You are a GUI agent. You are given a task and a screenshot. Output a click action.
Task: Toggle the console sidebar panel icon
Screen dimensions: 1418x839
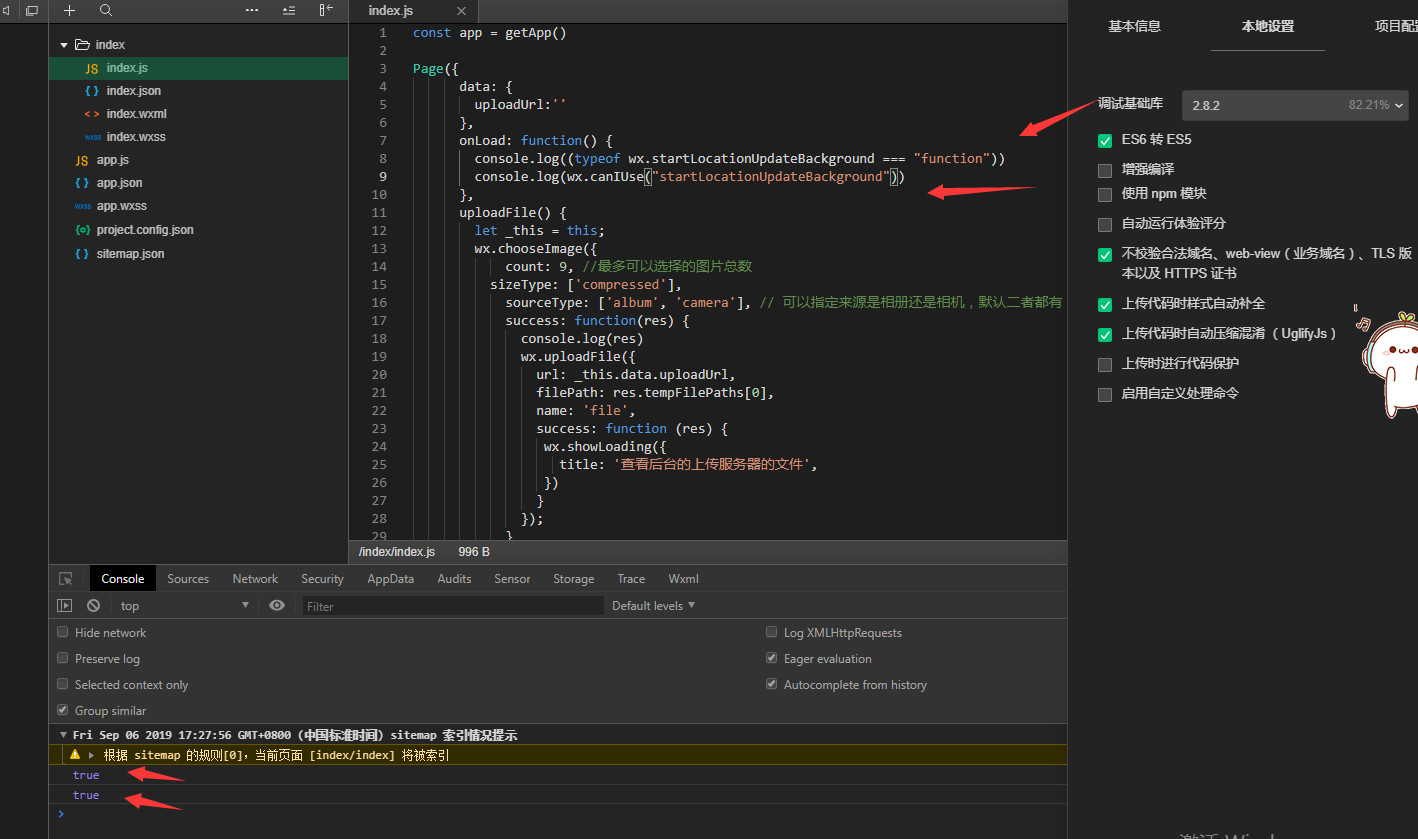click(65, 605)
